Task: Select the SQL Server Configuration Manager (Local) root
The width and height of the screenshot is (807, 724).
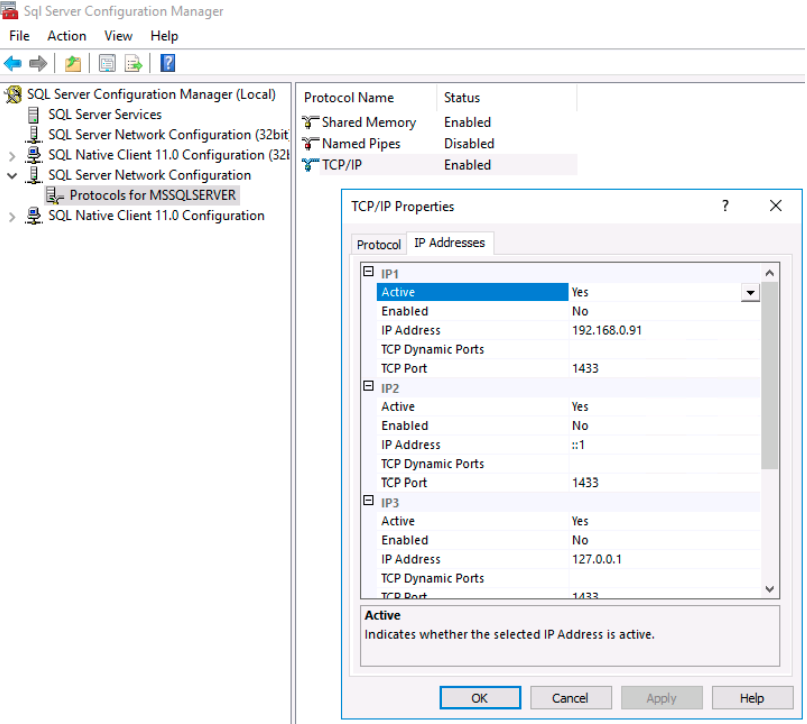Action: [151, 94]
